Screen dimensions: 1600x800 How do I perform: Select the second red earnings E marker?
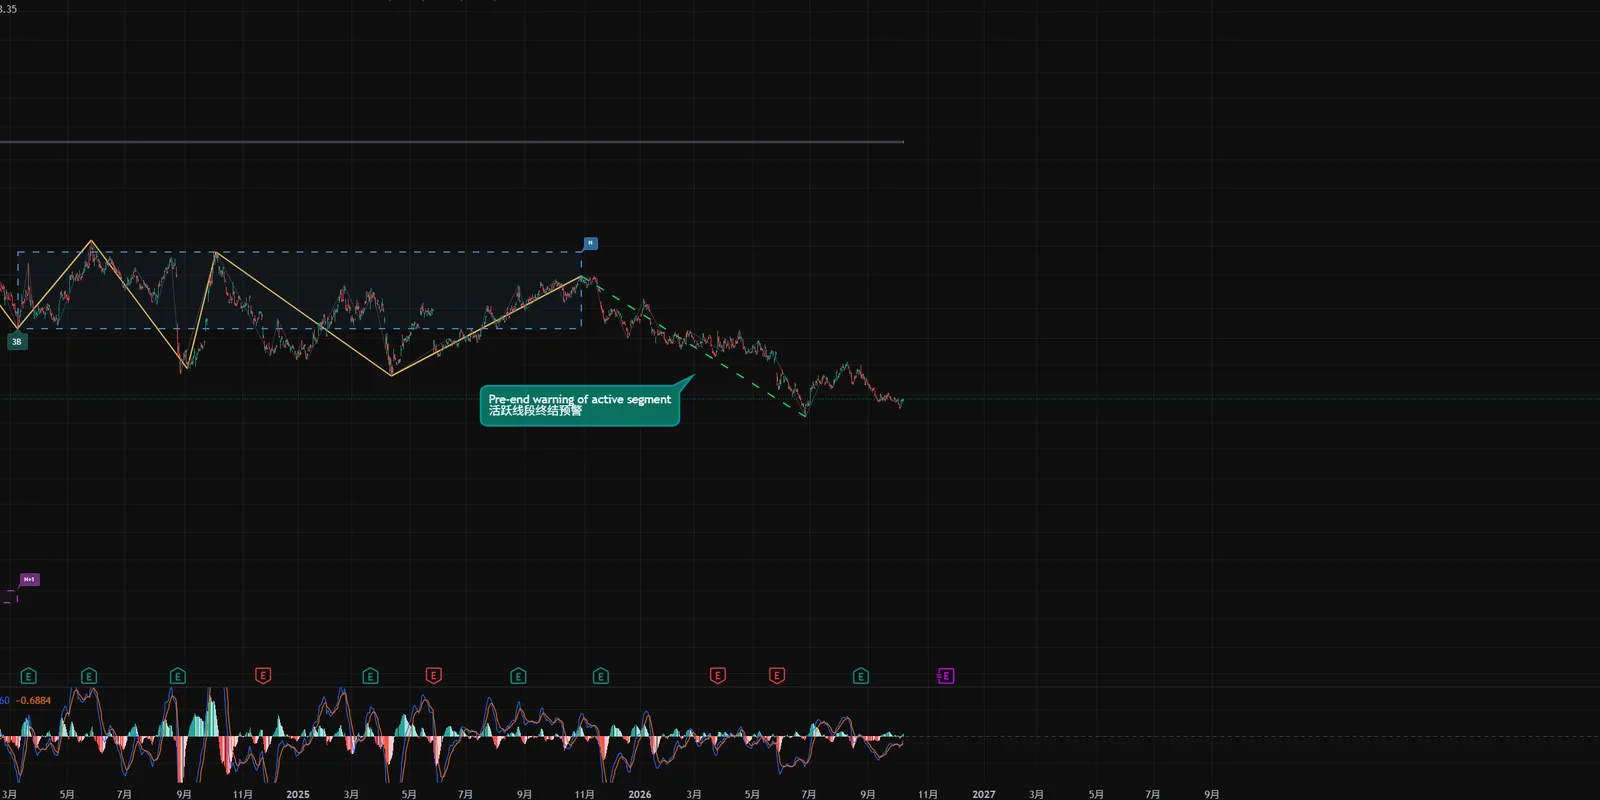point(434,676)
